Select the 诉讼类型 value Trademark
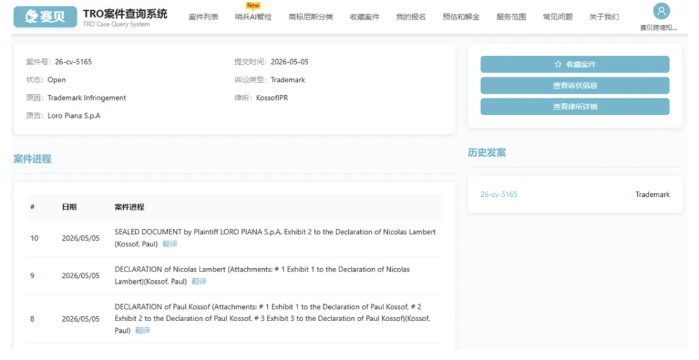 (288, 80)
